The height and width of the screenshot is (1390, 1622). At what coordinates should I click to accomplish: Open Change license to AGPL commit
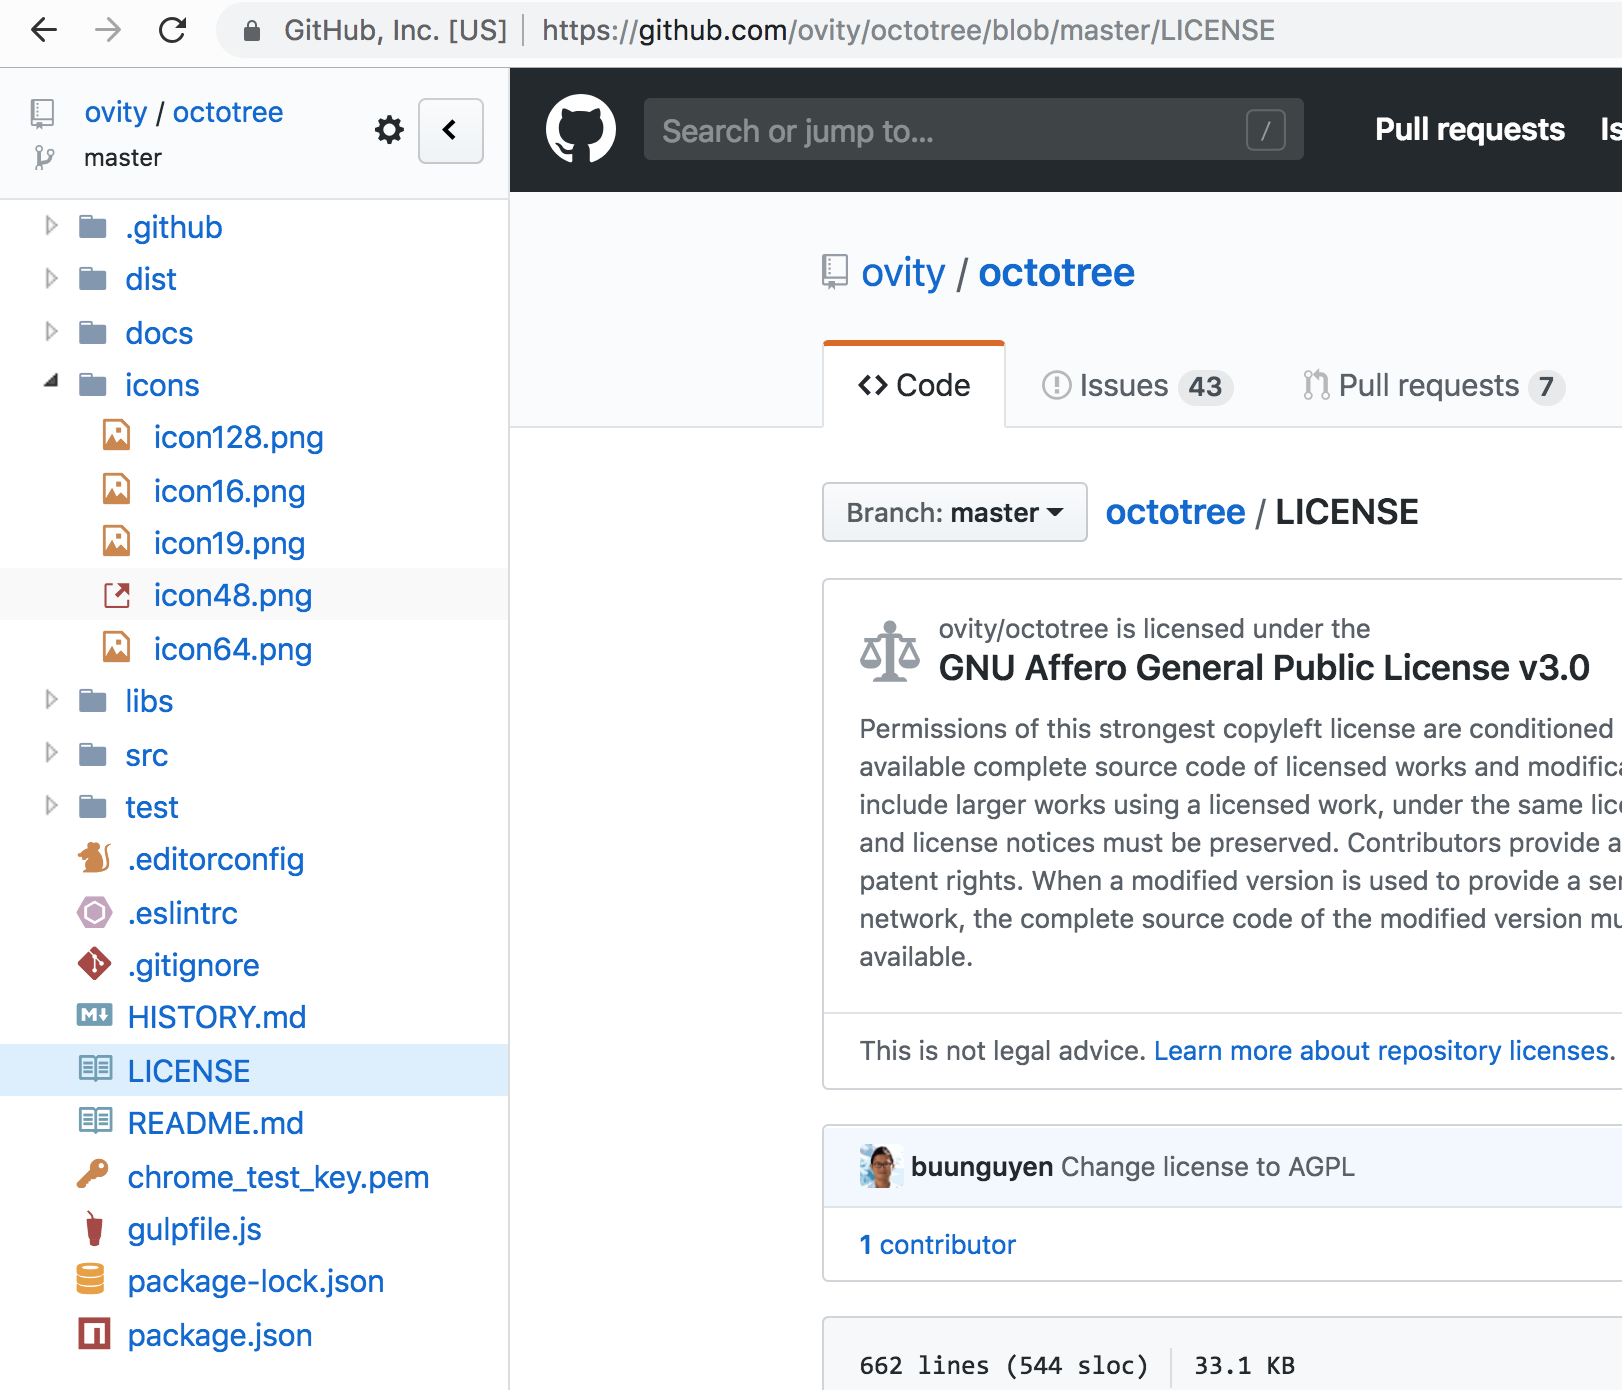click(1207, 1167)
